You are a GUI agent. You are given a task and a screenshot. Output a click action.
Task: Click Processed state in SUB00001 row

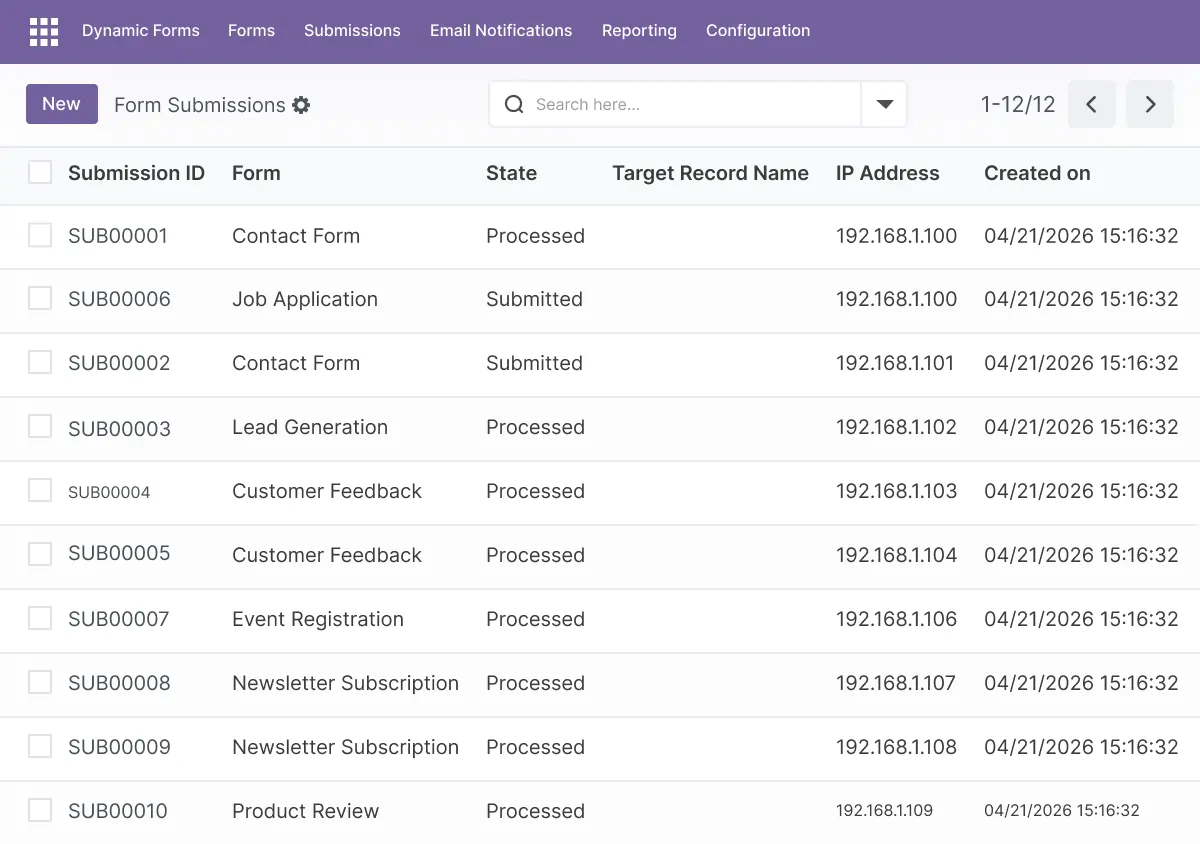[x=535, y=236]
